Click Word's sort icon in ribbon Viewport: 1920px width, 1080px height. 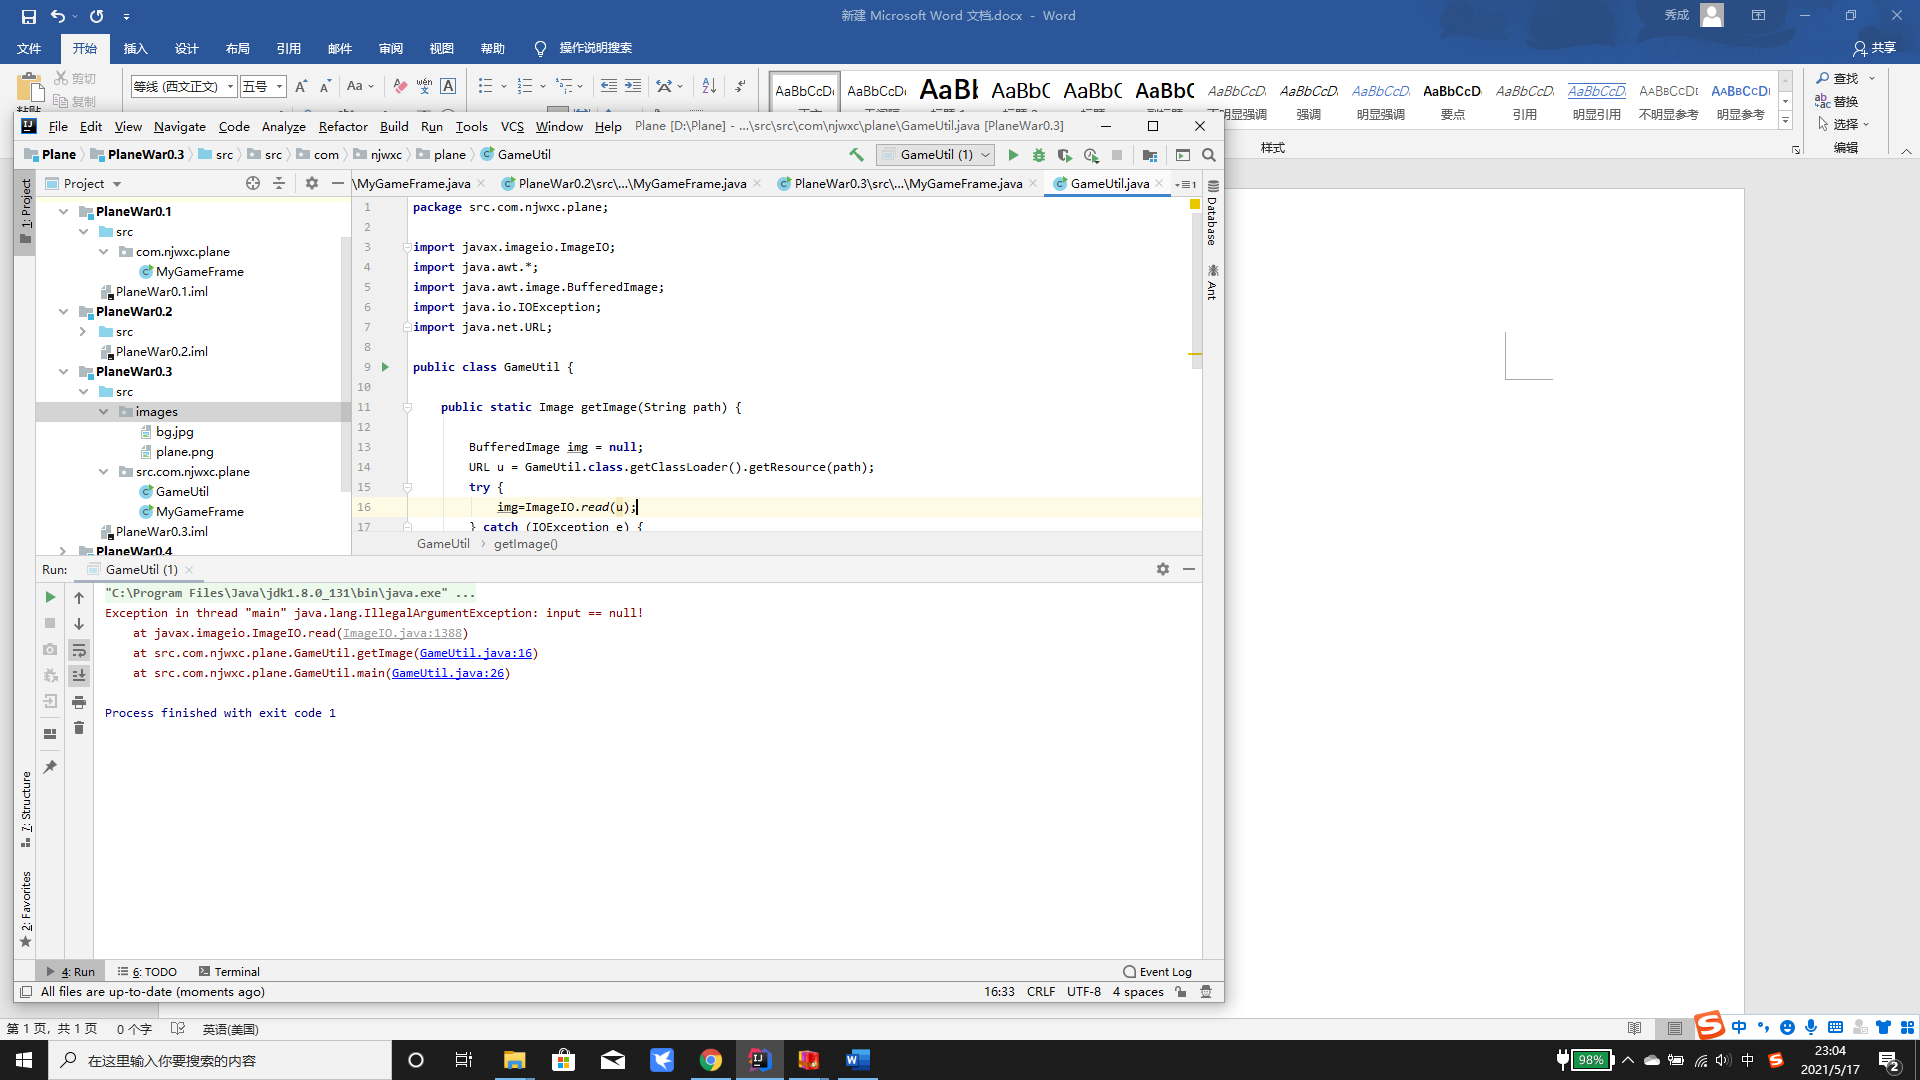click(709, 86)
